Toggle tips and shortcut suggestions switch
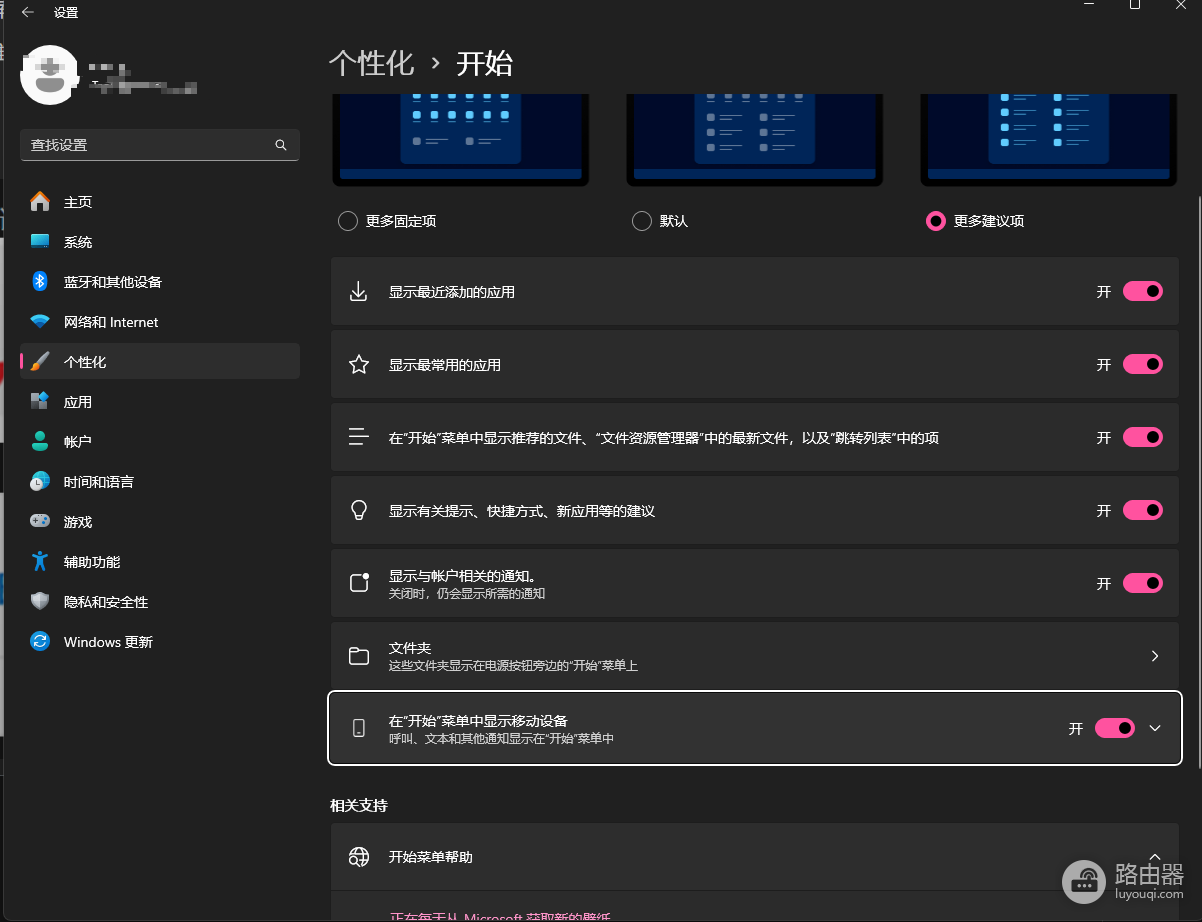This screenshot has width=1202, height=922. point(1142,511)
